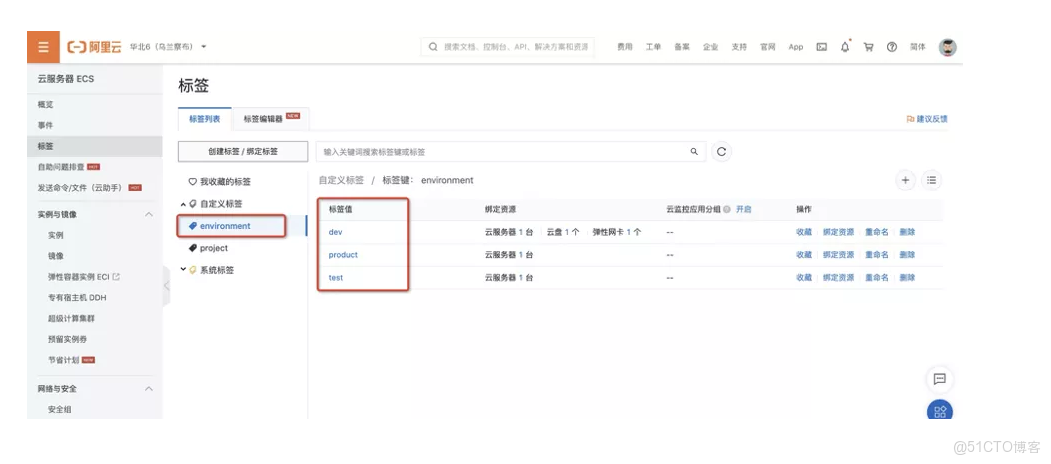Collapse the sidebar using the edge handle
1051x464 pixels.
(x=166, y=286)
